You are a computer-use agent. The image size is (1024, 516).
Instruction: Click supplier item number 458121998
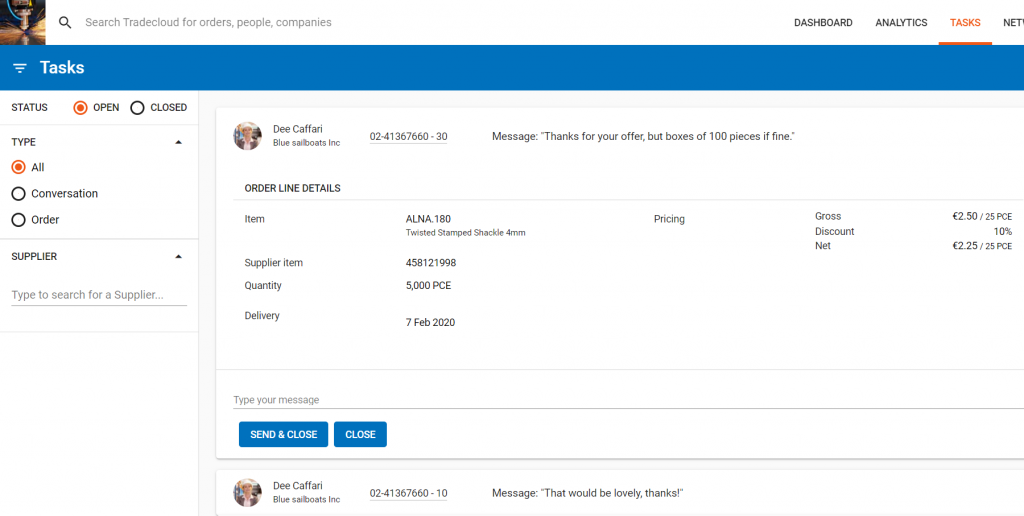pyautogui.click(x=431, y=263)
